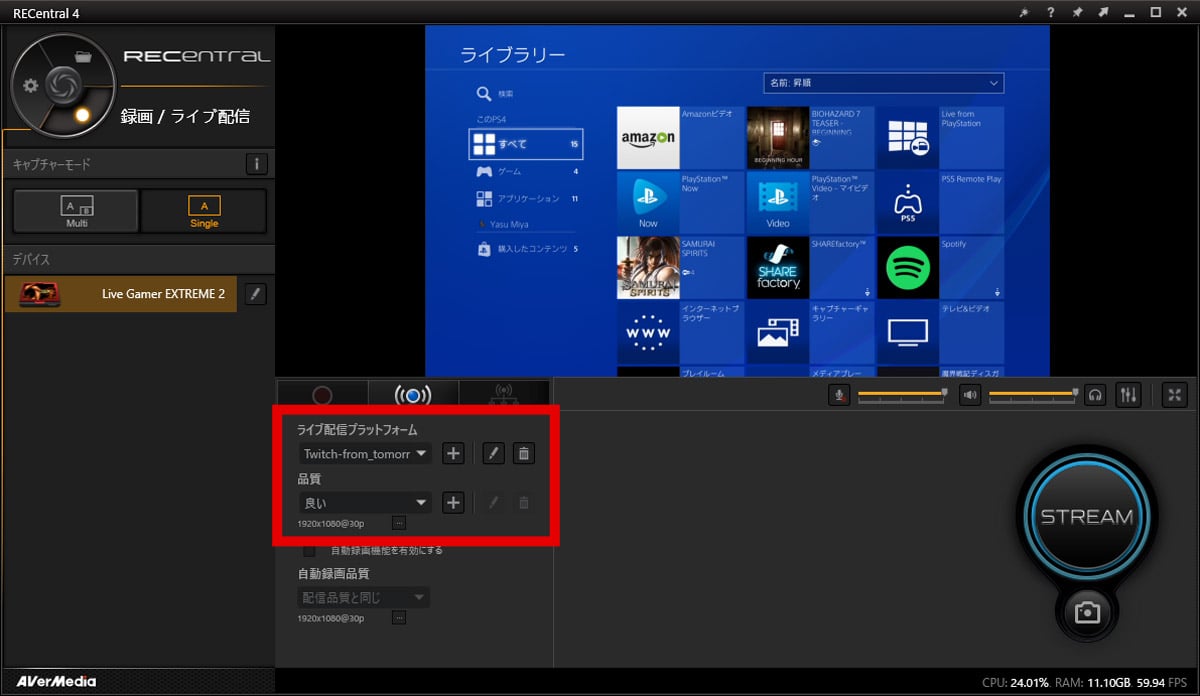Select ゲーム category in the PS4 preview
Viewport: 1200px width, 696px height.
coord(527,172)
